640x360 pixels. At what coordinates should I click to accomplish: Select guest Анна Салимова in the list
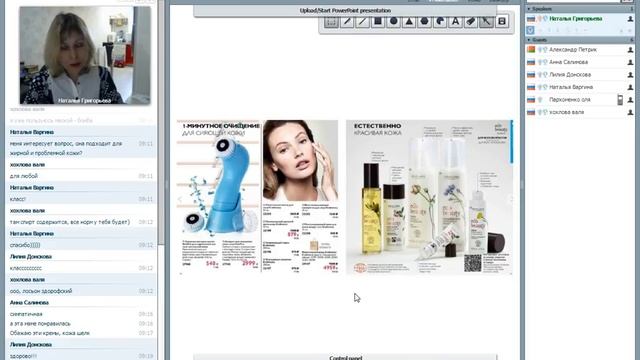click(580, 62)
